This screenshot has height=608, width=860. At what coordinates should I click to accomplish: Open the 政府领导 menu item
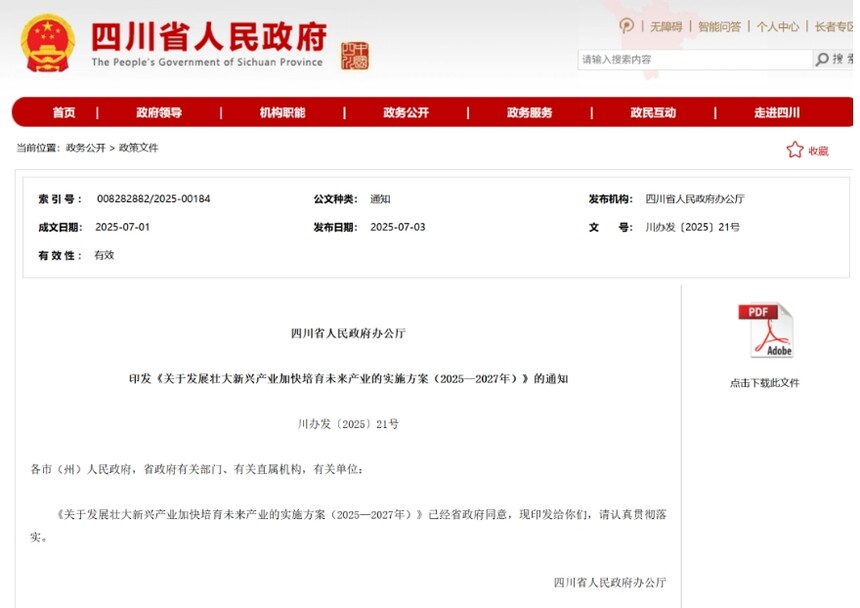pos(159,112)
